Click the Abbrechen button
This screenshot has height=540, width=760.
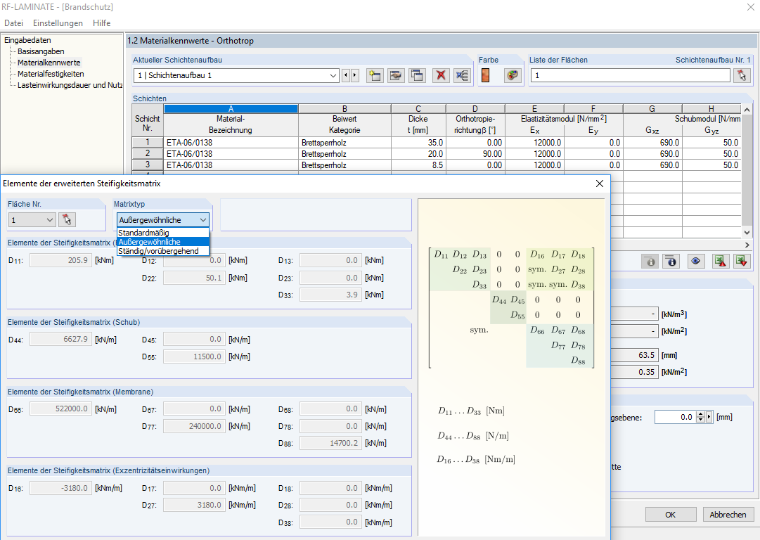(728, 515)
